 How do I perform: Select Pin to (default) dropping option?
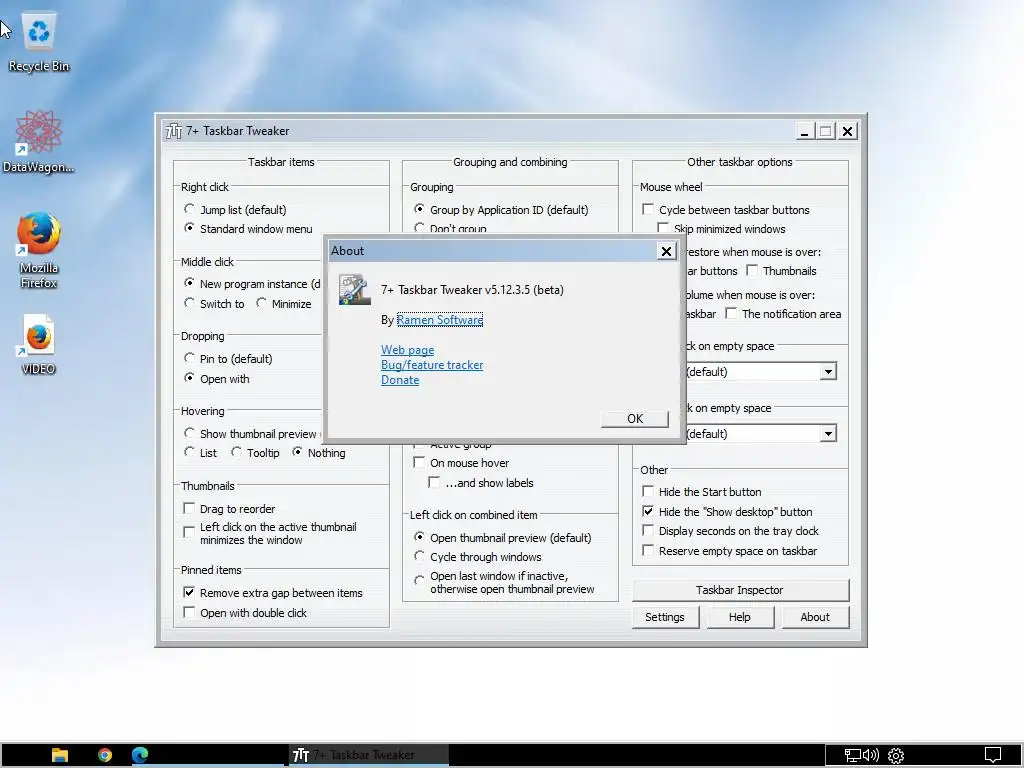[189, 358]
